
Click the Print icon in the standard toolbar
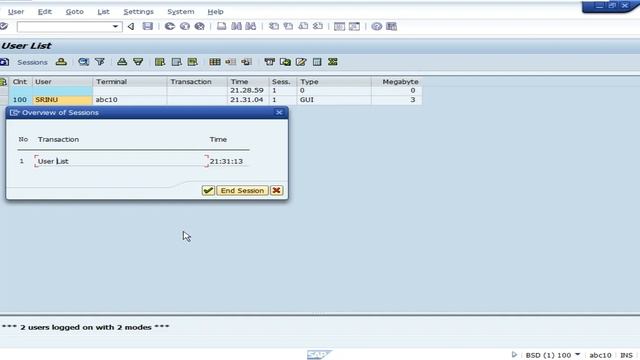221,27
